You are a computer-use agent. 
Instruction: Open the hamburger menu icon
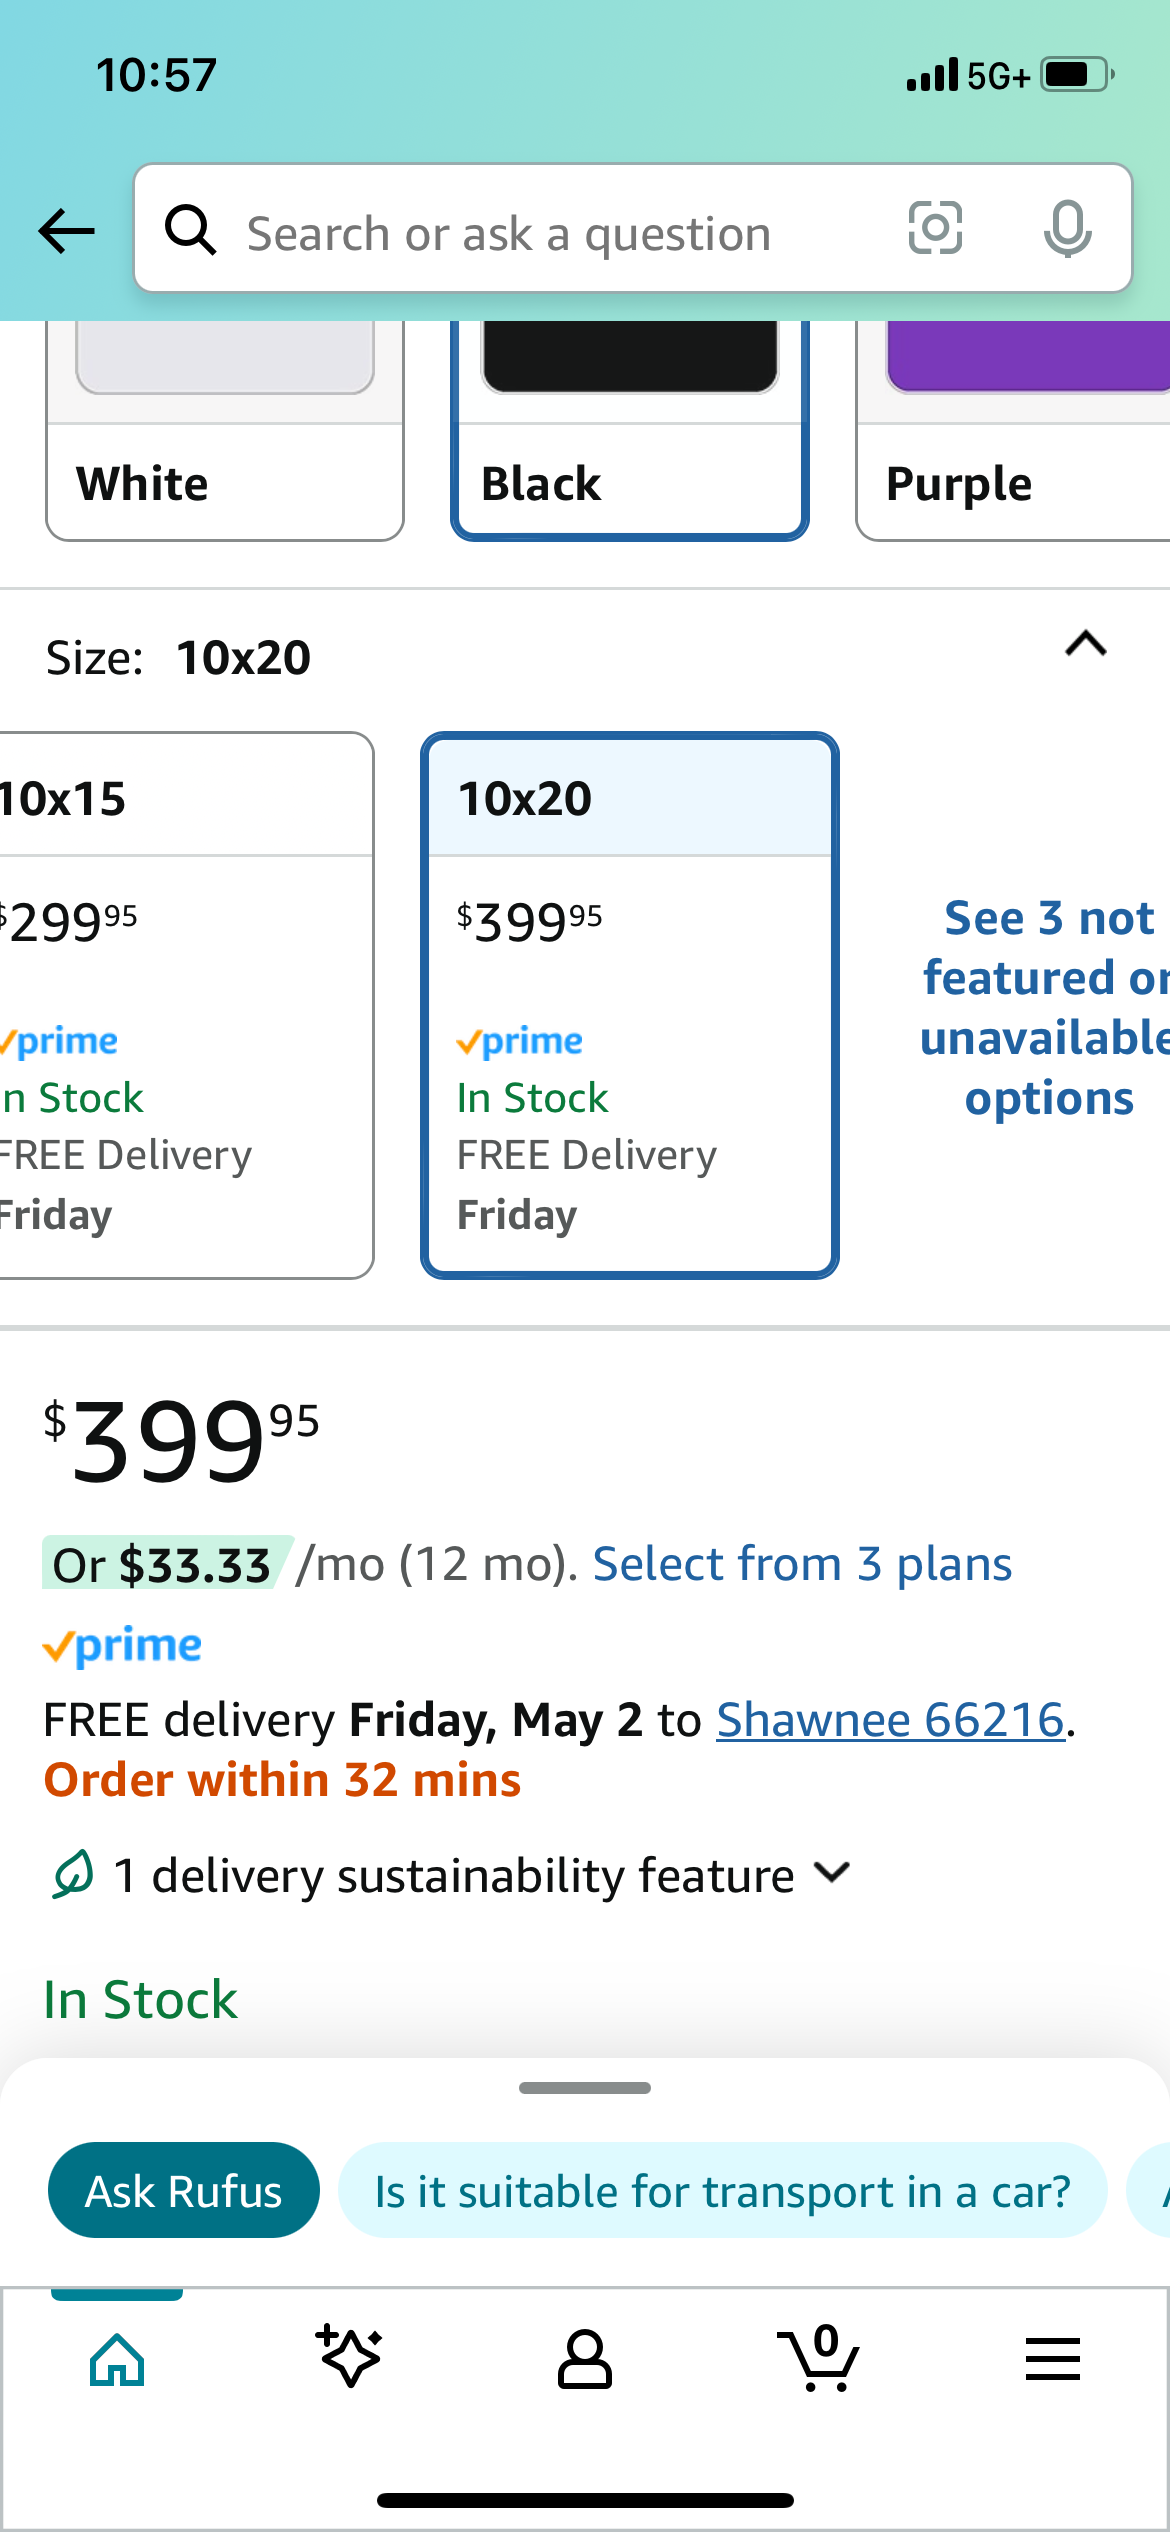[1052, 2360]
